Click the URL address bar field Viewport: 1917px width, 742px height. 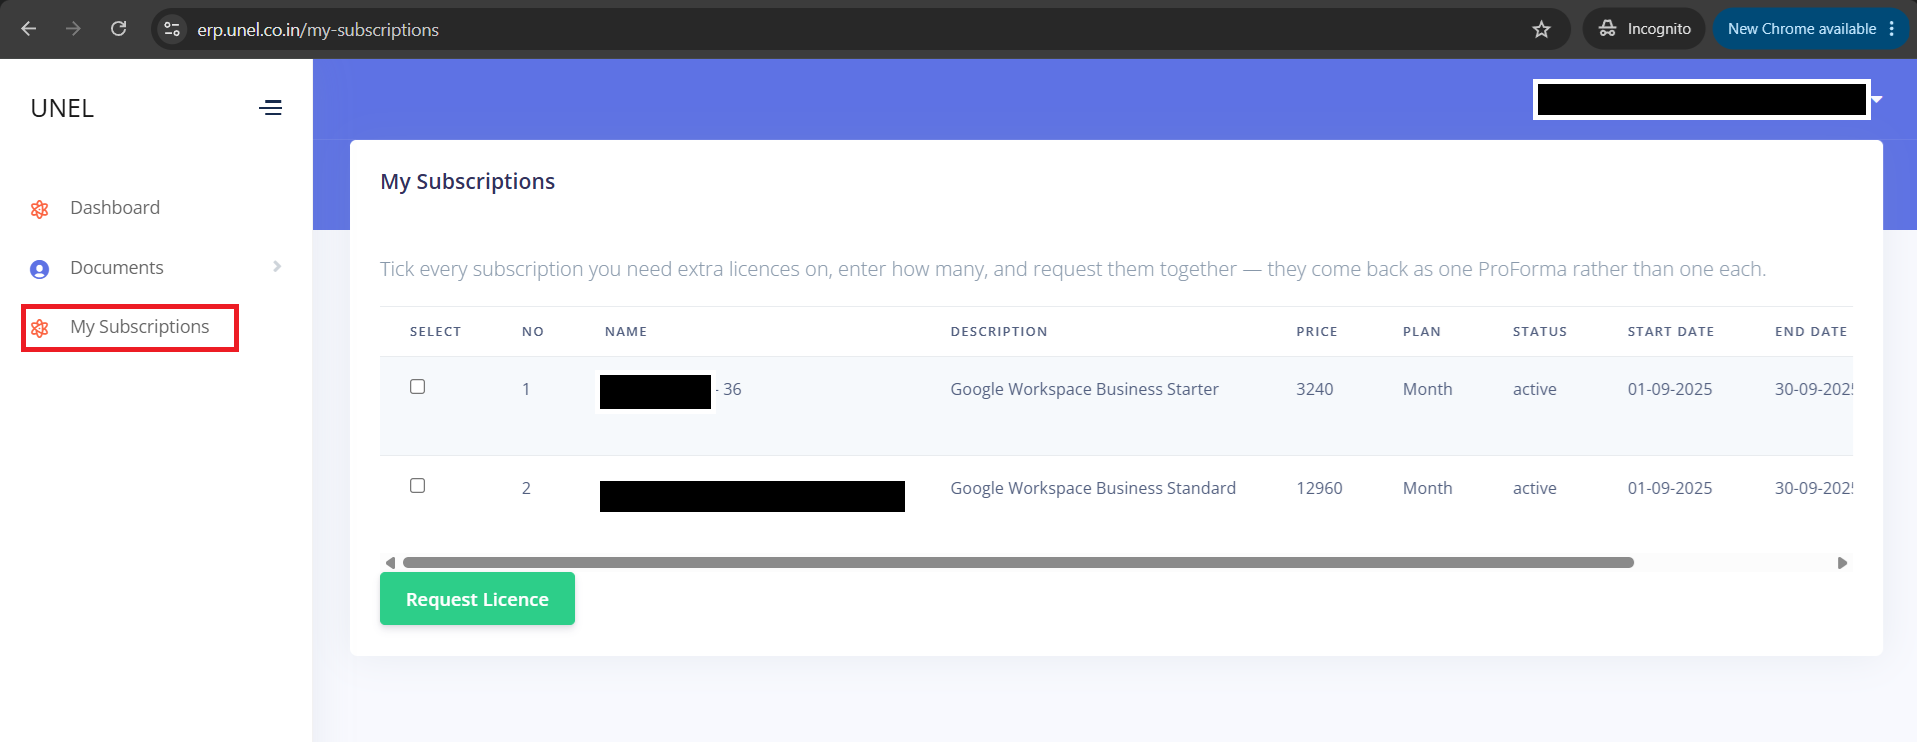point(860,29)
